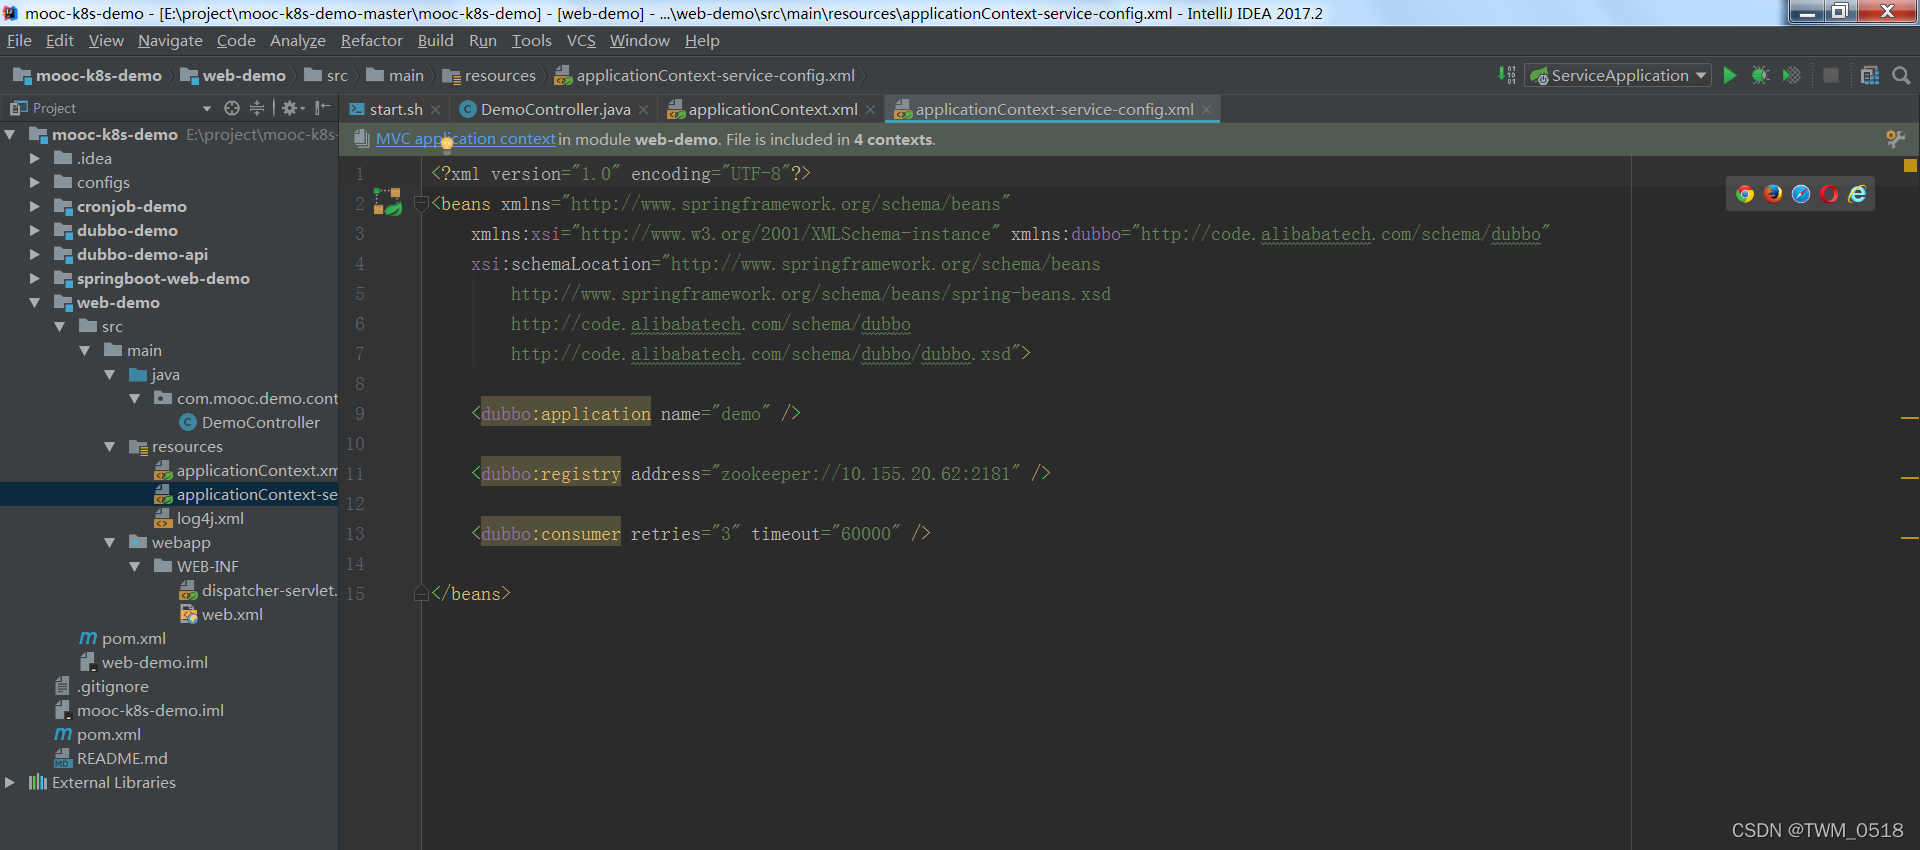Collapse the mooc-k8s-demo root node
The height and width of the screenshot is (850, 1920).
(10, 134)
